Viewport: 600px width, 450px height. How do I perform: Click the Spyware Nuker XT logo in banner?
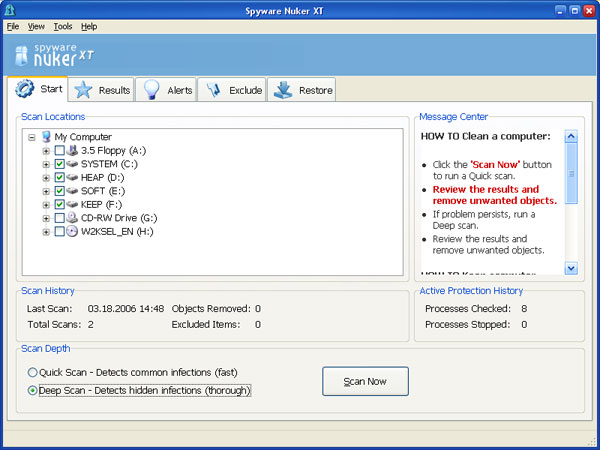pyautogui.click(x=54, y=55)
